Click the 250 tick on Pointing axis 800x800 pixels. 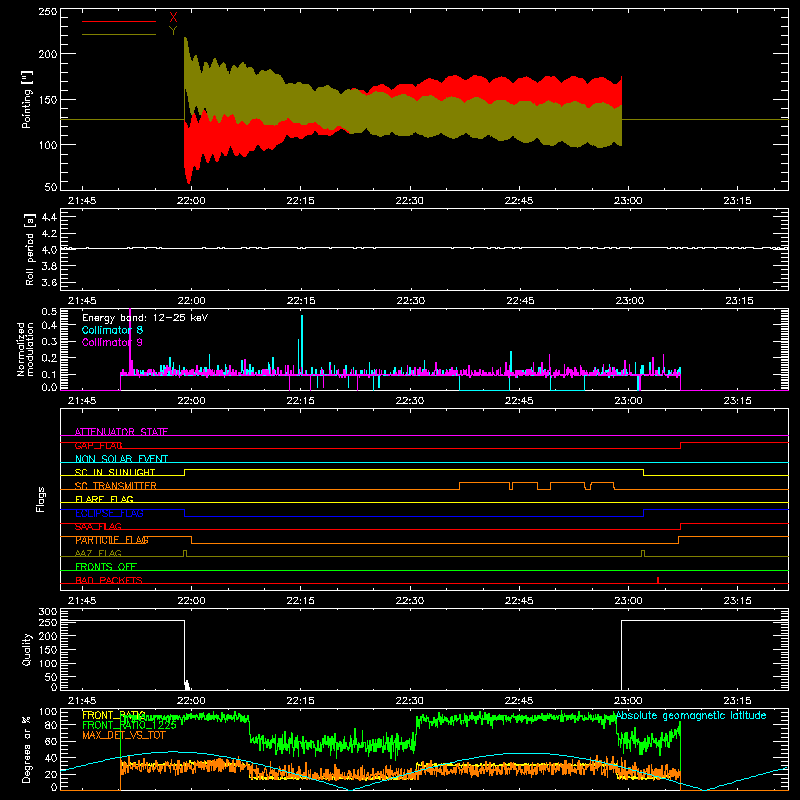coord(48,12)
